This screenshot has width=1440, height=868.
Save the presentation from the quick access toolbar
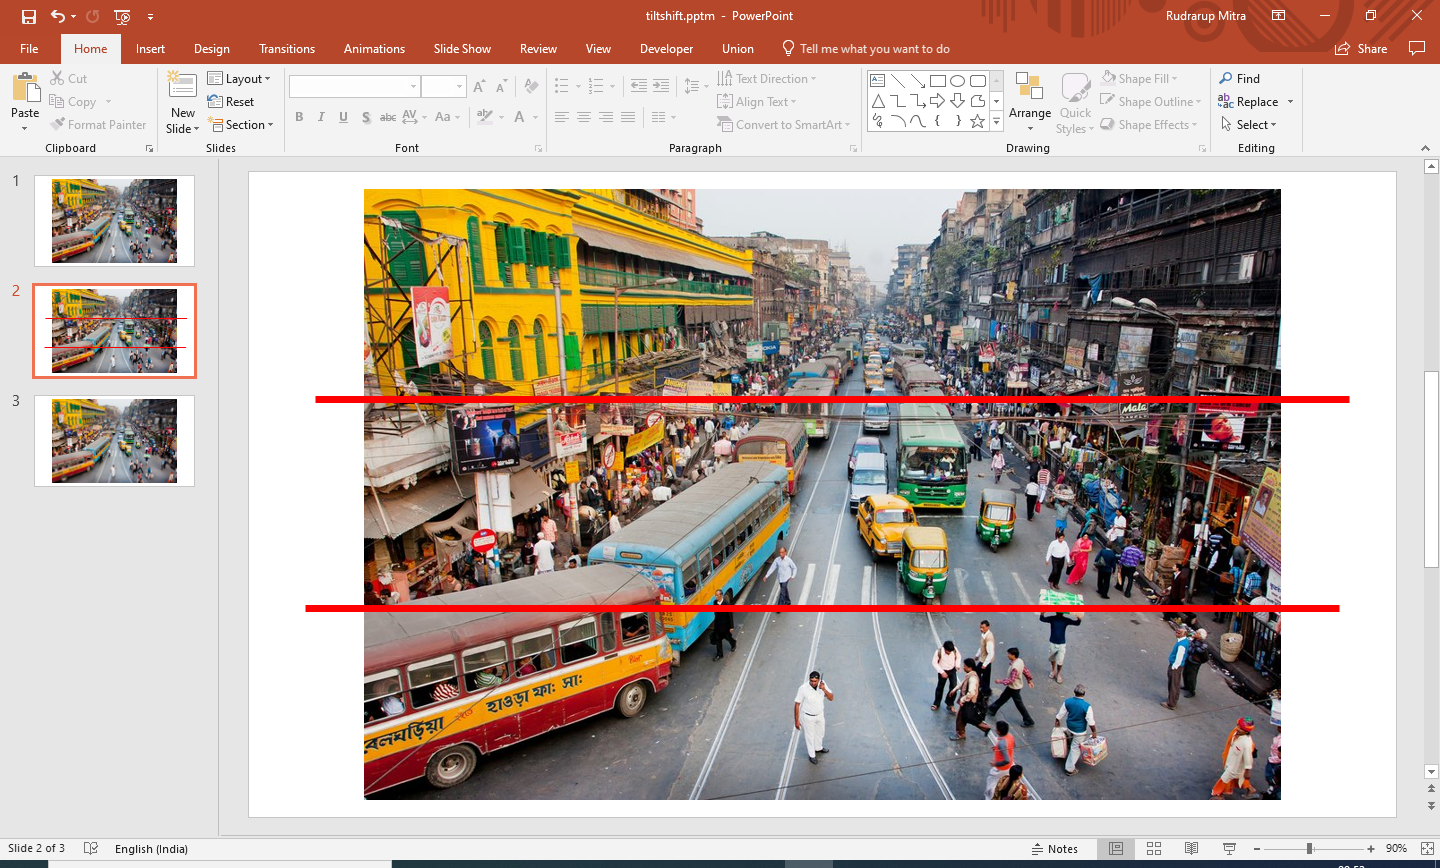[29, 16]
